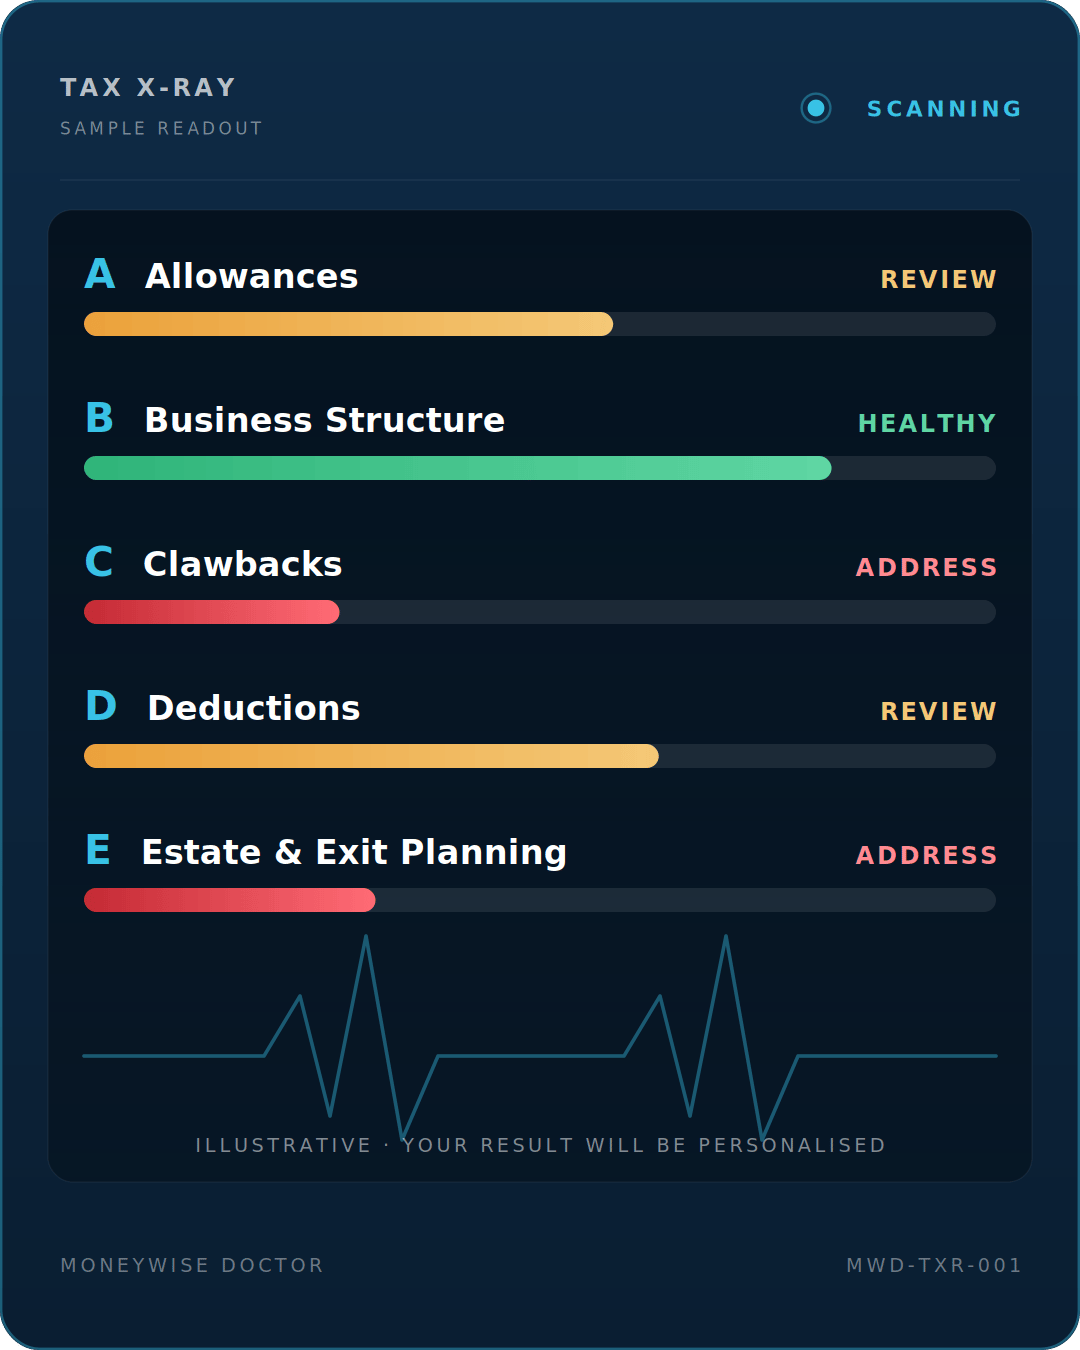The width and height of the screenshot is (1080, 1350).
Task: Click the letter E category icon
Action: pos(98,850)
